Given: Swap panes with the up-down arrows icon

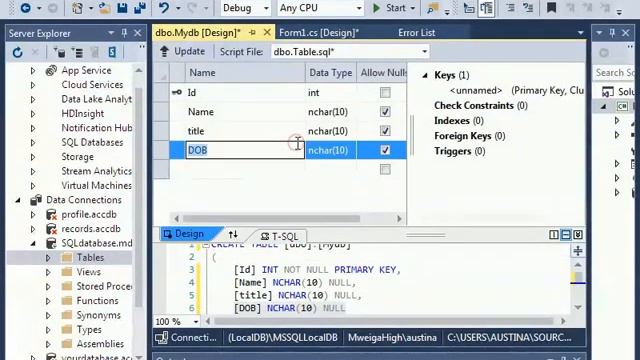Looking at the screenshot, I should [233, 234].
